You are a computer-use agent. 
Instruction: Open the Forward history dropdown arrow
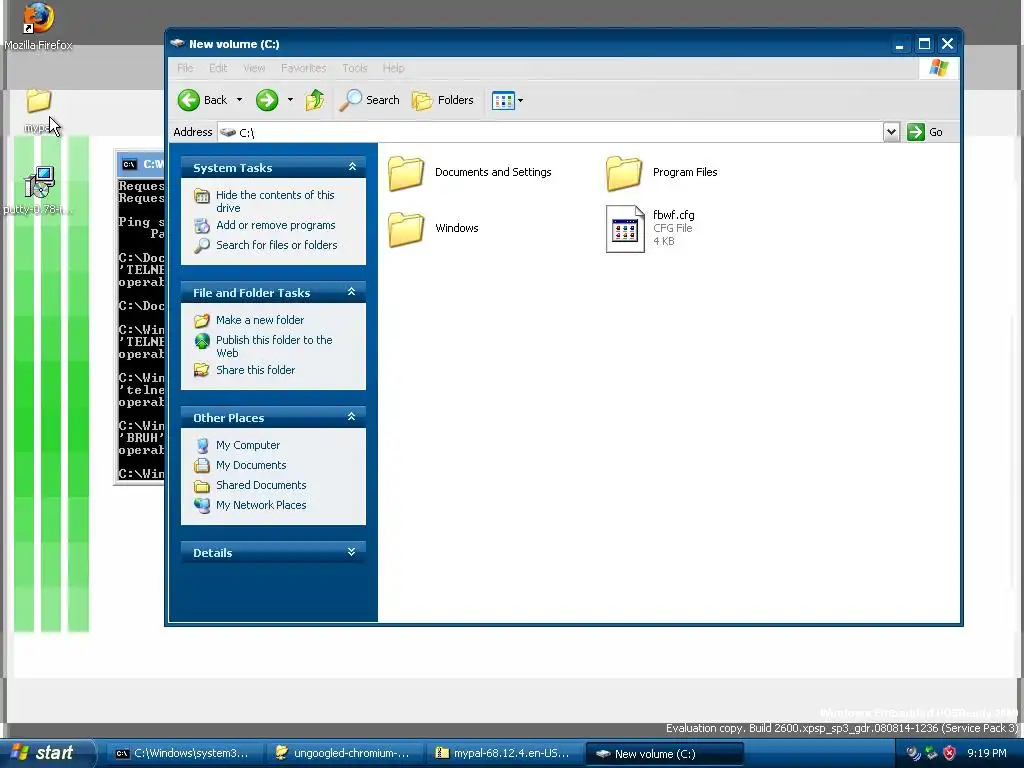(290, 100)
